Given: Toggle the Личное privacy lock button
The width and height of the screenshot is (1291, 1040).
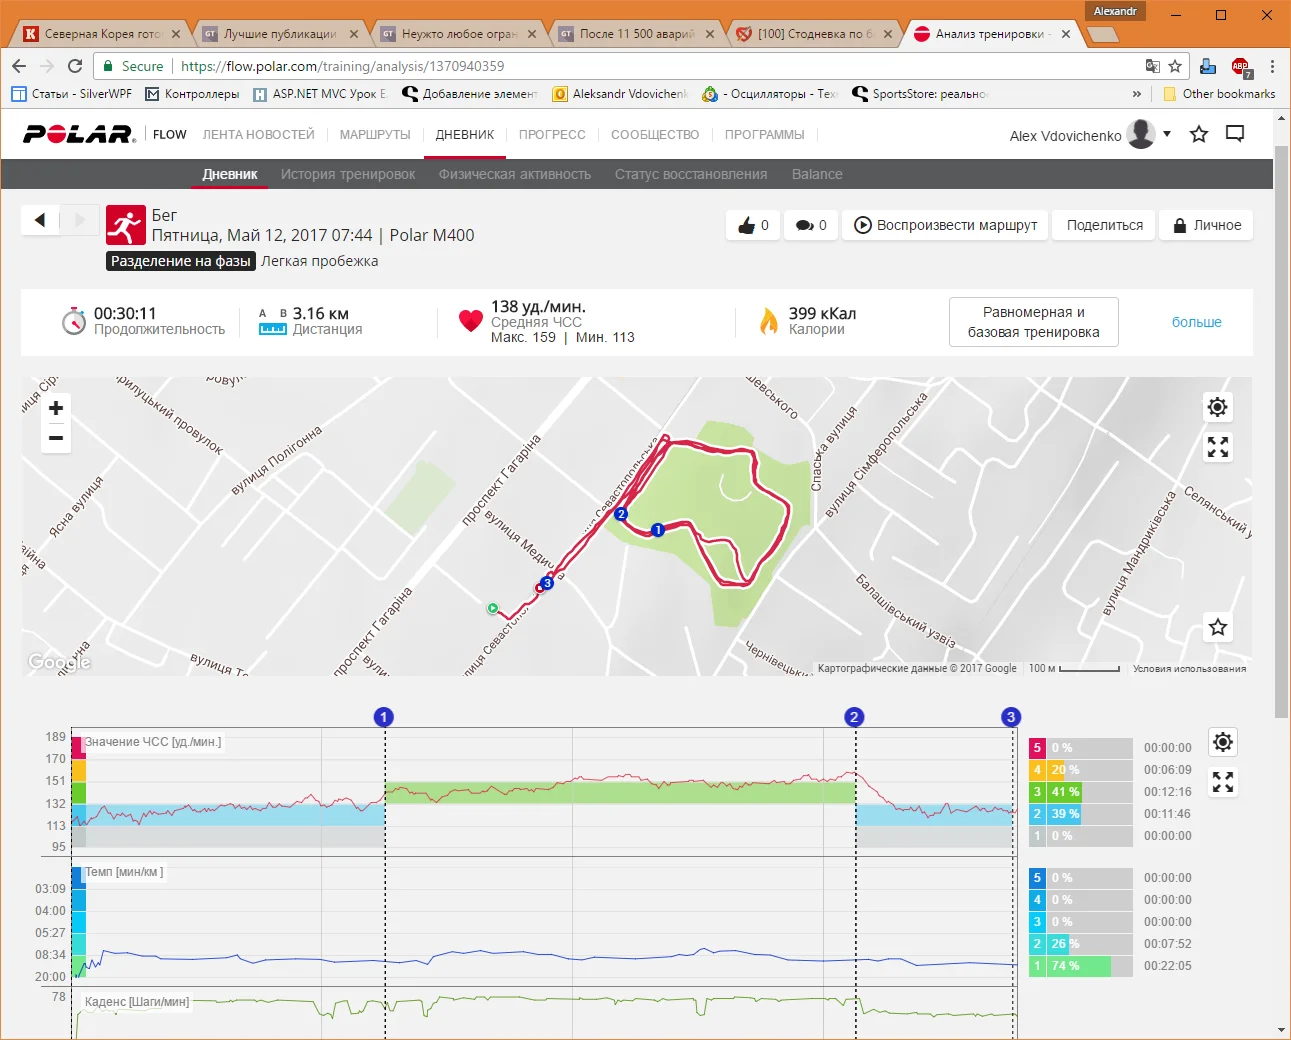Looking at the screenshot, I should click(x=1206, y=225).
